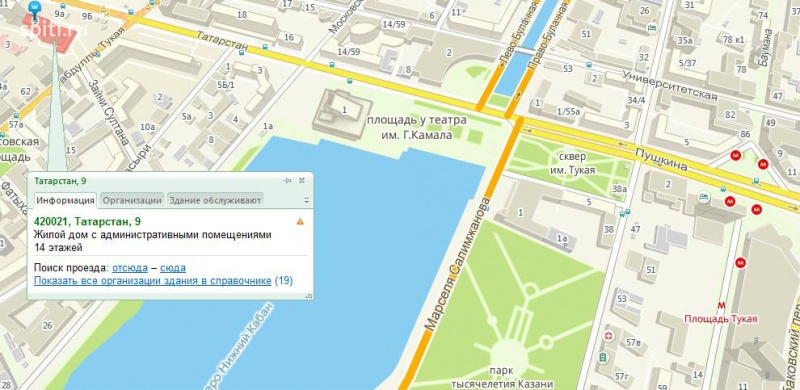Search route from here via отсюда
This screenshot has width=800, height=390.
[130, 268]
